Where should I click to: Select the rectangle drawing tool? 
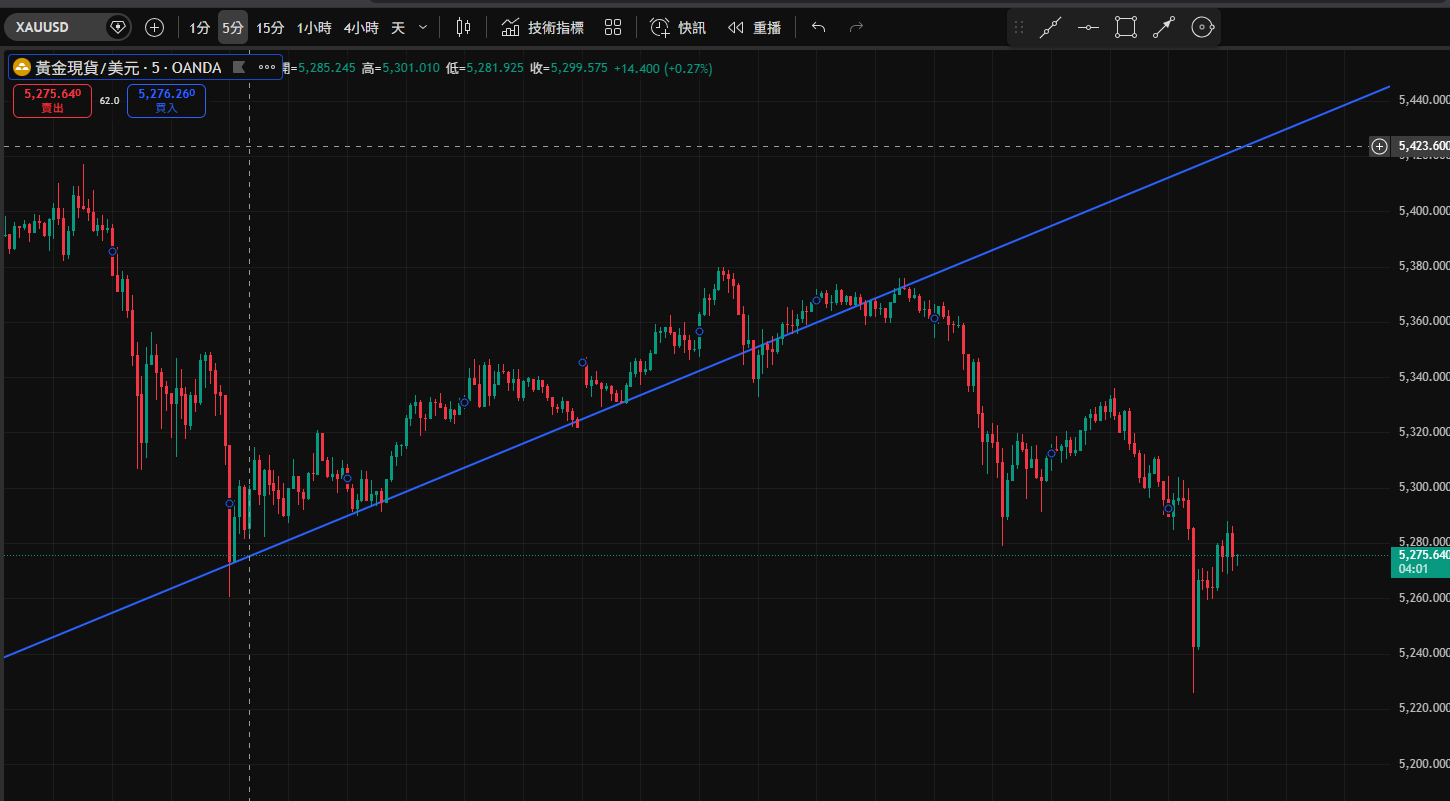point(1126,28)
